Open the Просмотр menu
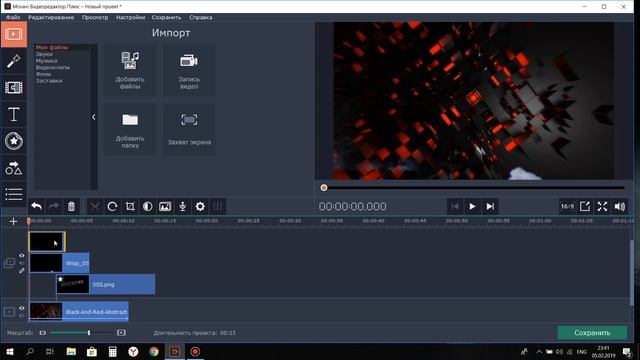The width and height of the screenshot is (640, 360). [x=95, y=18]
